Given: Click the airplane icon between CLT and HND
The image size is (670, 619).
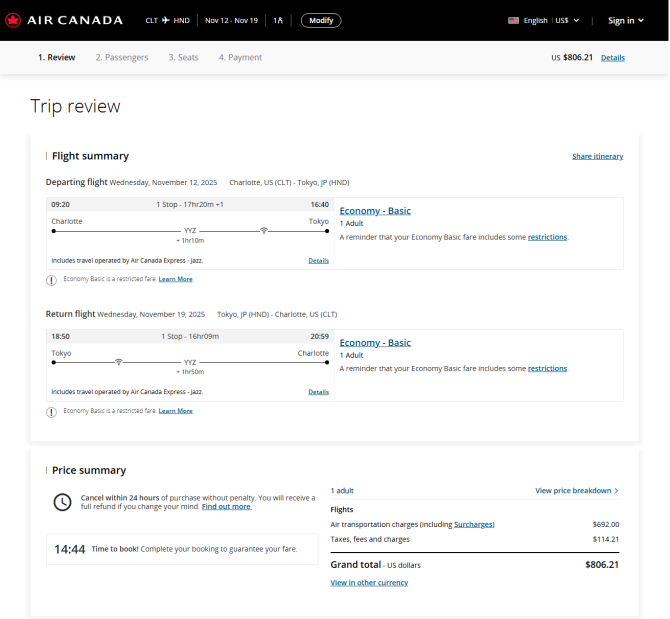Looking at the screenshot, I should pos(166,20).
